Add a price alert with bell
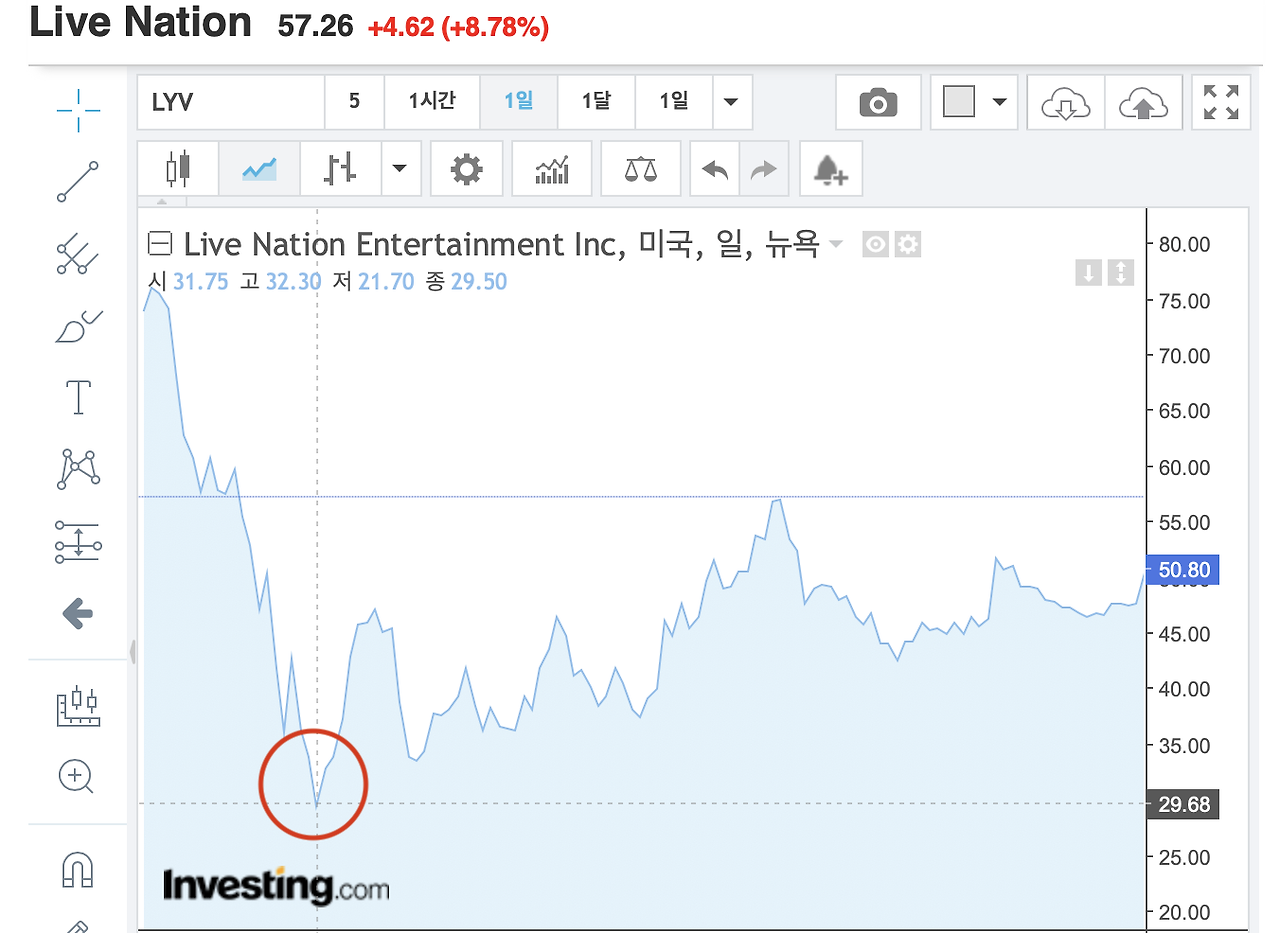 (x=830, y=168)
